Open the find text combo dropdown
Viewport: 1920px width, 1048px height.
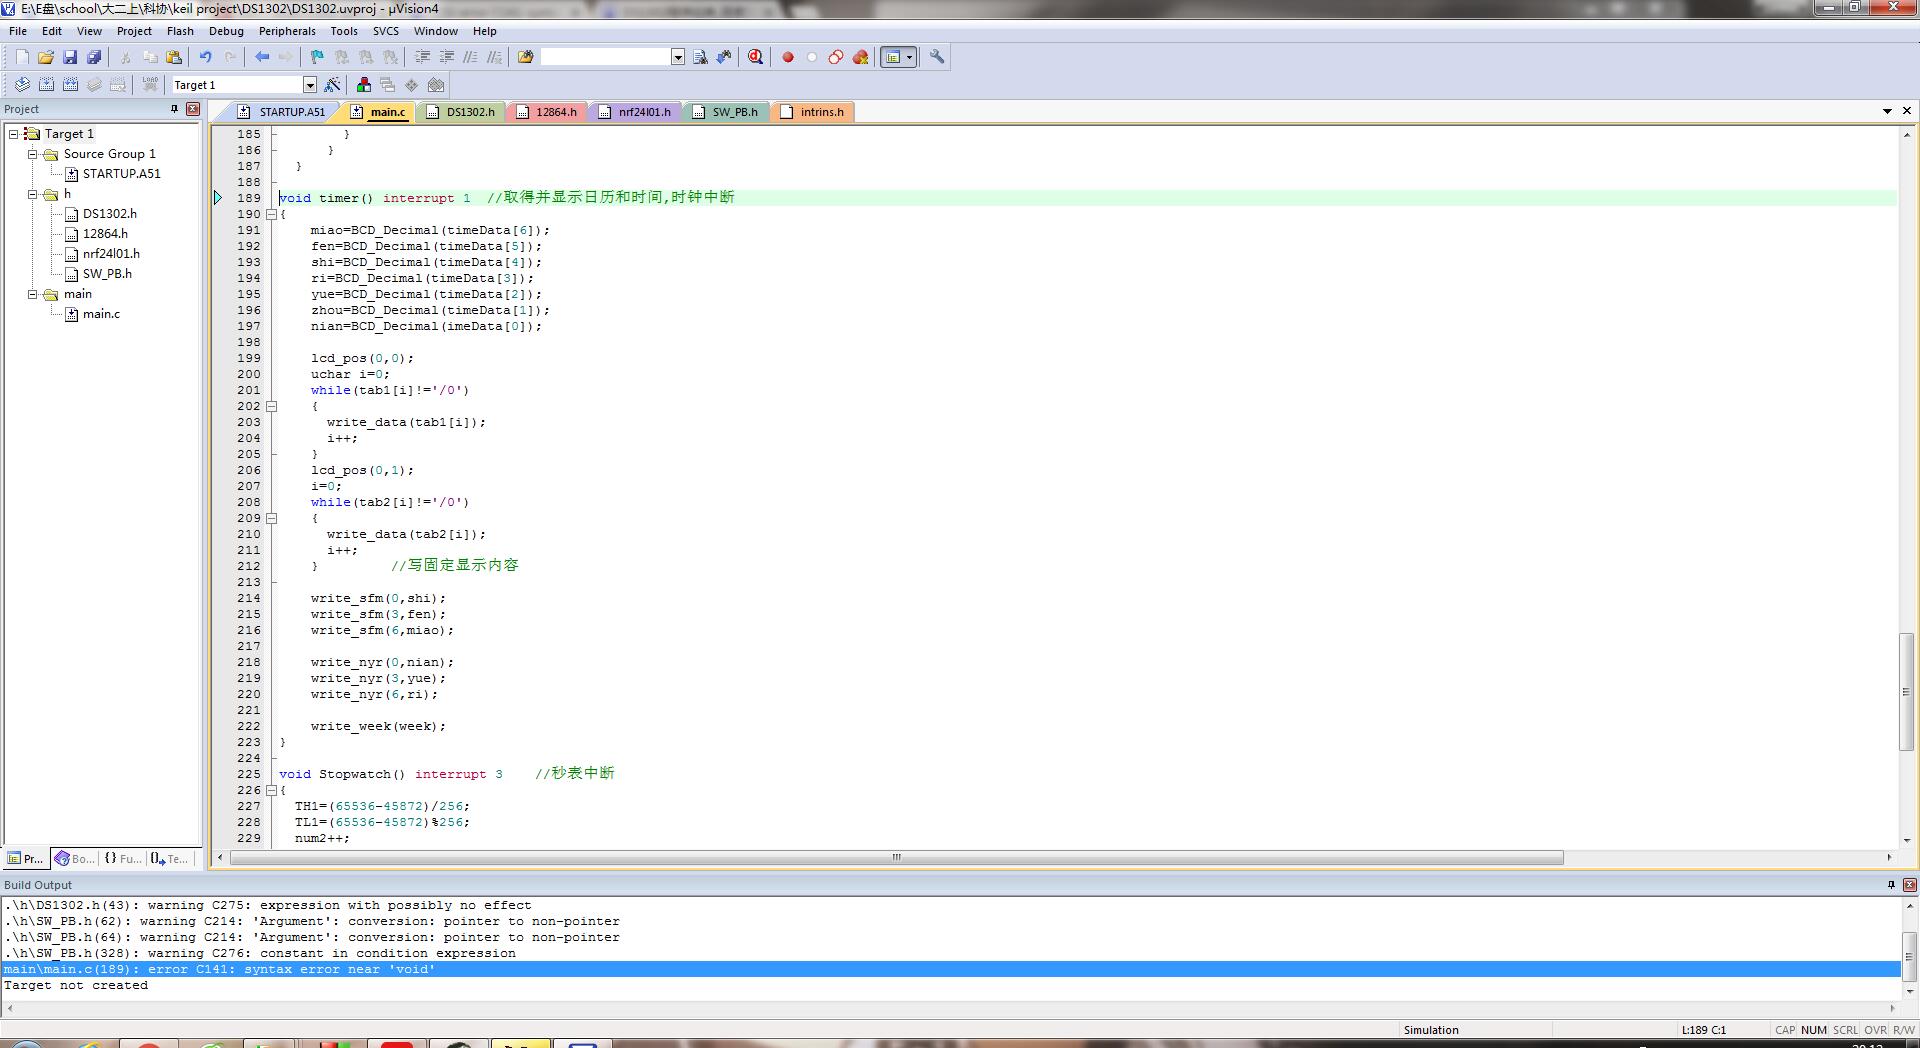point(678,57)
